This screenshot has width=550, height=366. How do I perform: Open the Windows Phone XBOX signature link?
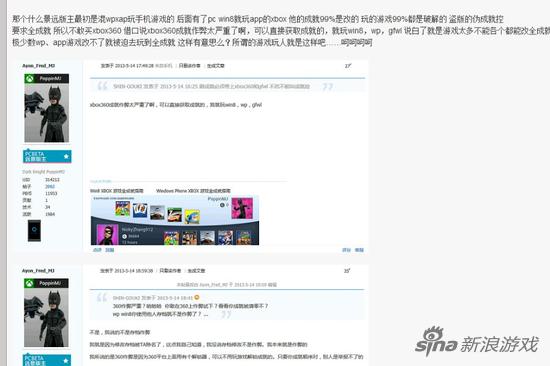click(193, 191)
